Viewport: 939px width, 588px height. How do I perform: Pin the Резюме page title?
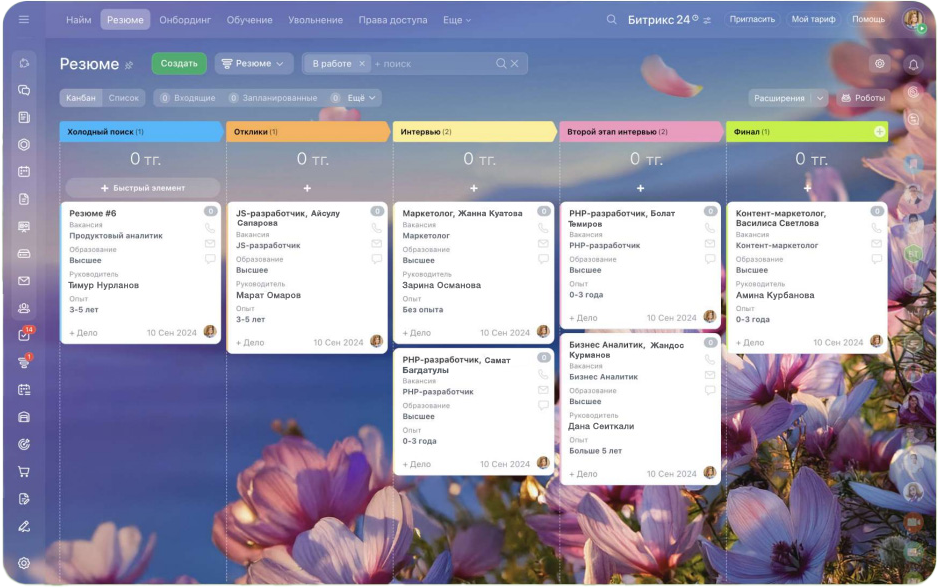[x=128, y=65]
